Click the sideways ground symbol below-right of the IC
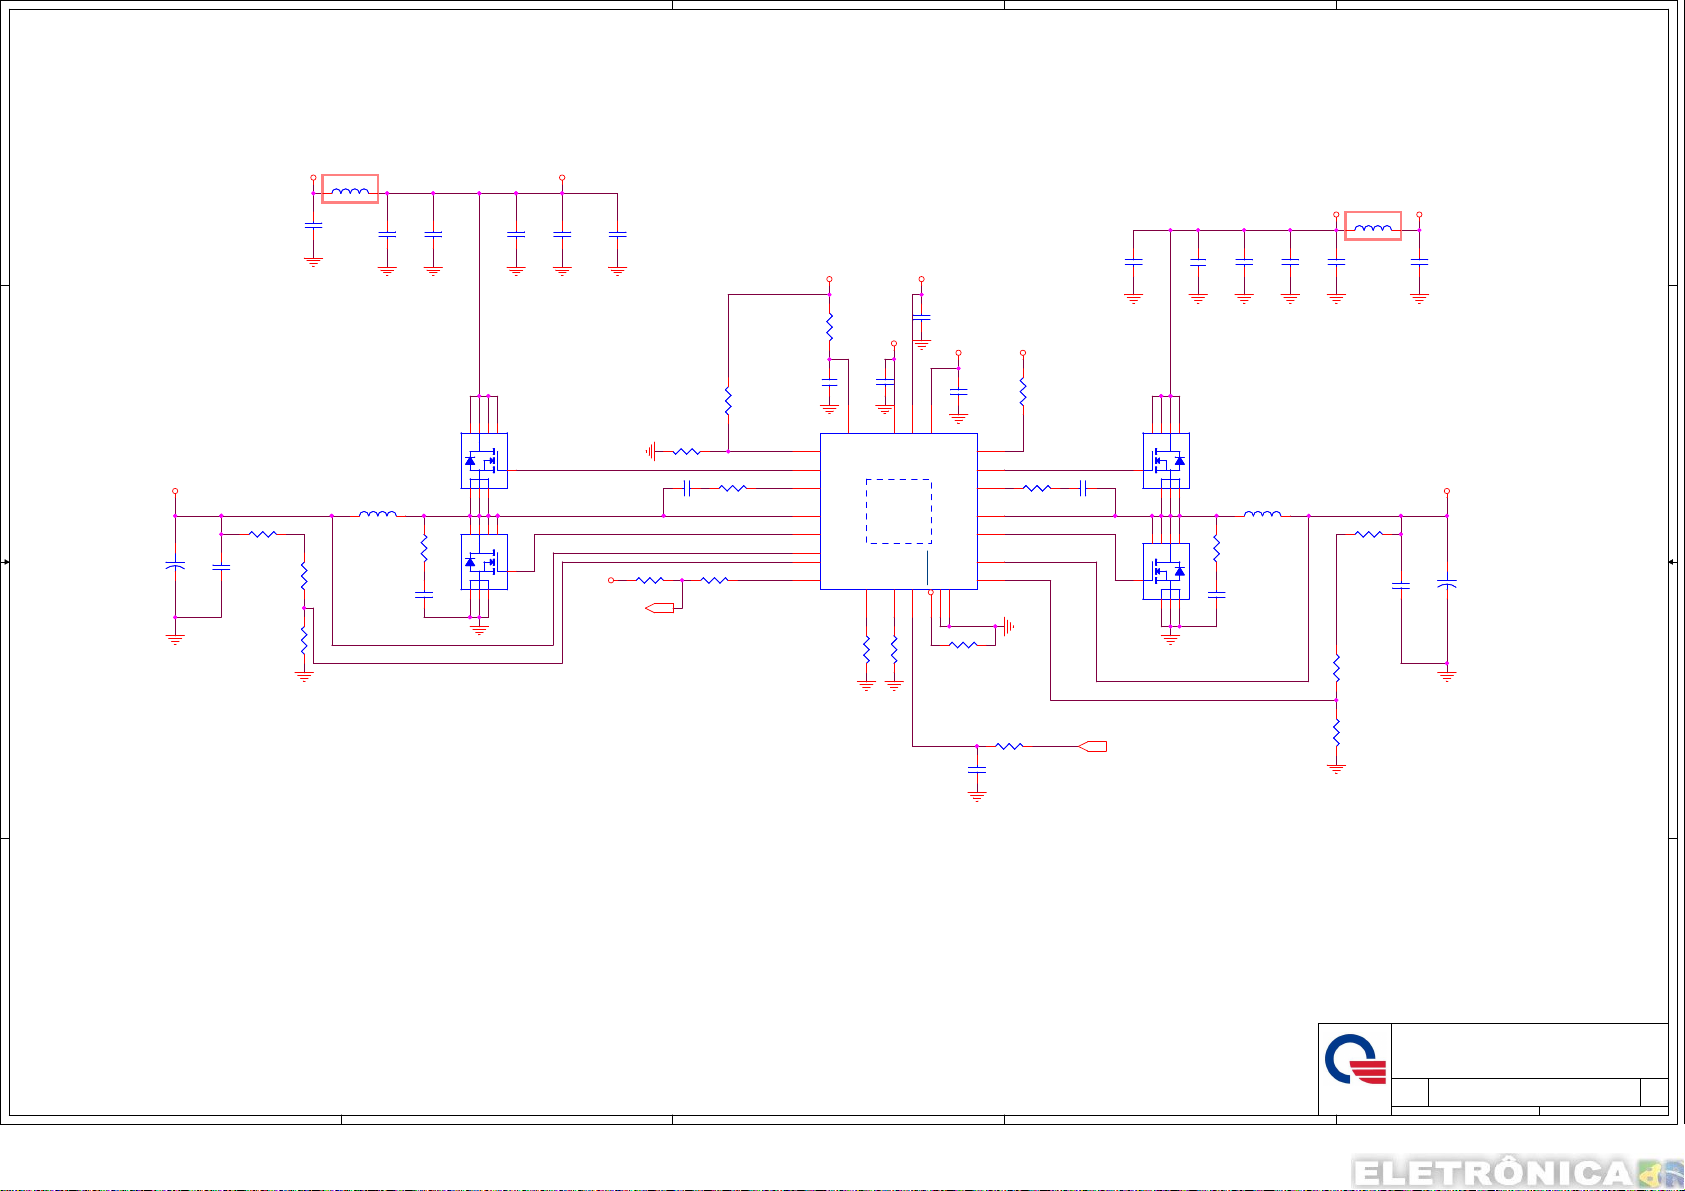Viewport: 1685px width, 1191px height. click(x=1008, y=627)
